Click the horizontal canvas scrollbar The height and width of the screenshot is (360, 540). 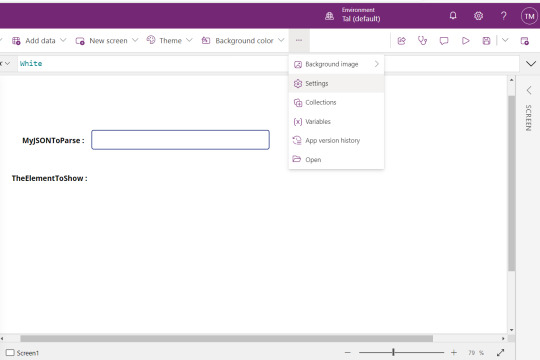coord(226,339)
